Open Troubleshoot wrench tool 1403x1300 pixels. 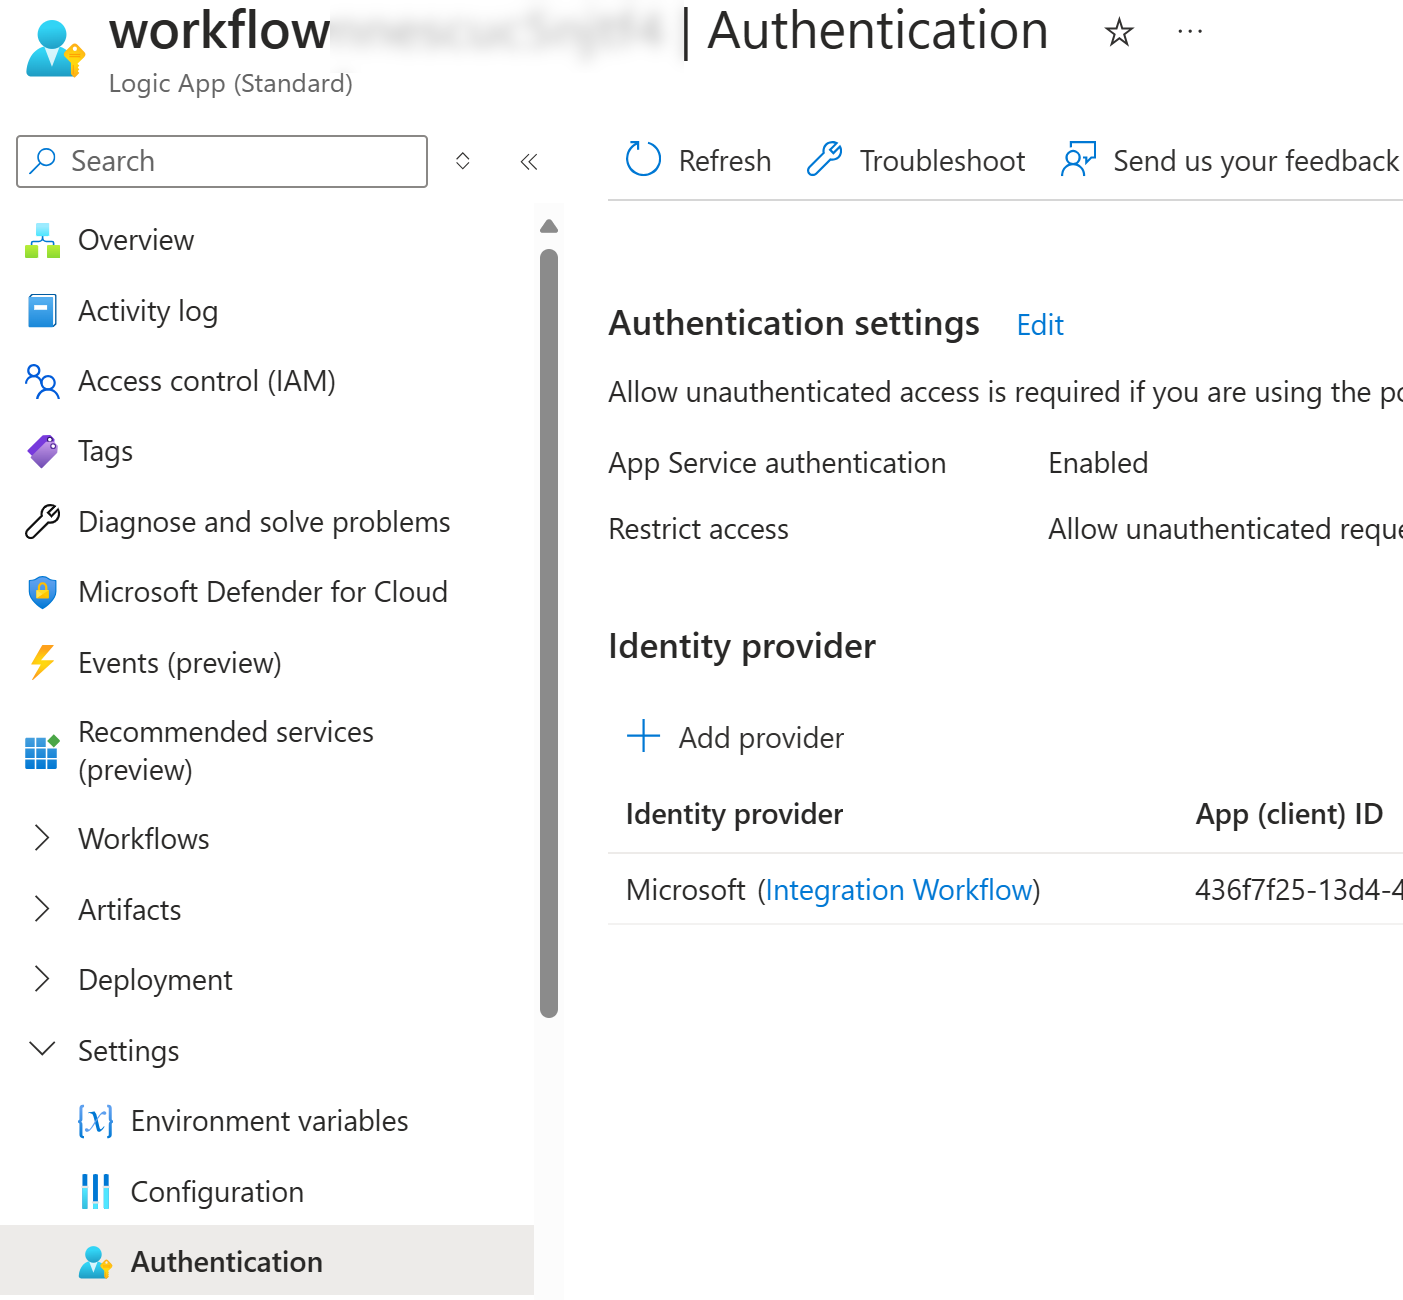click(825, 159)
